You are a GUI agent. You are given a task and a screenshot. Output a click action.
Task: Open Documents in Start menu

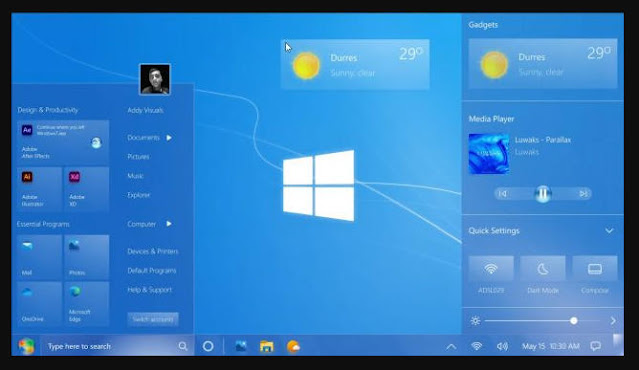(x=143, y=138)
